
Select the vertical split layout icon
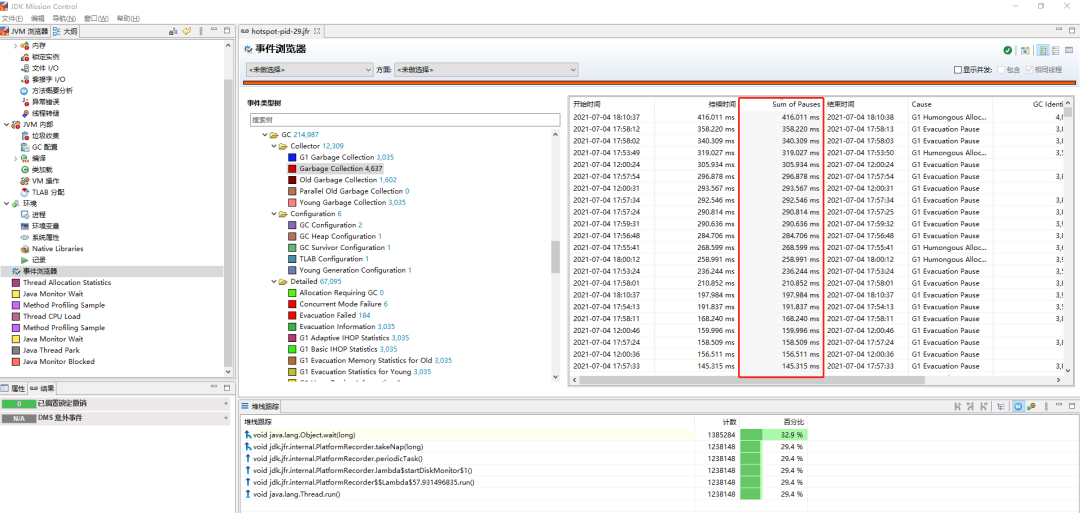pyautogui.click(x=1043, y=50)
